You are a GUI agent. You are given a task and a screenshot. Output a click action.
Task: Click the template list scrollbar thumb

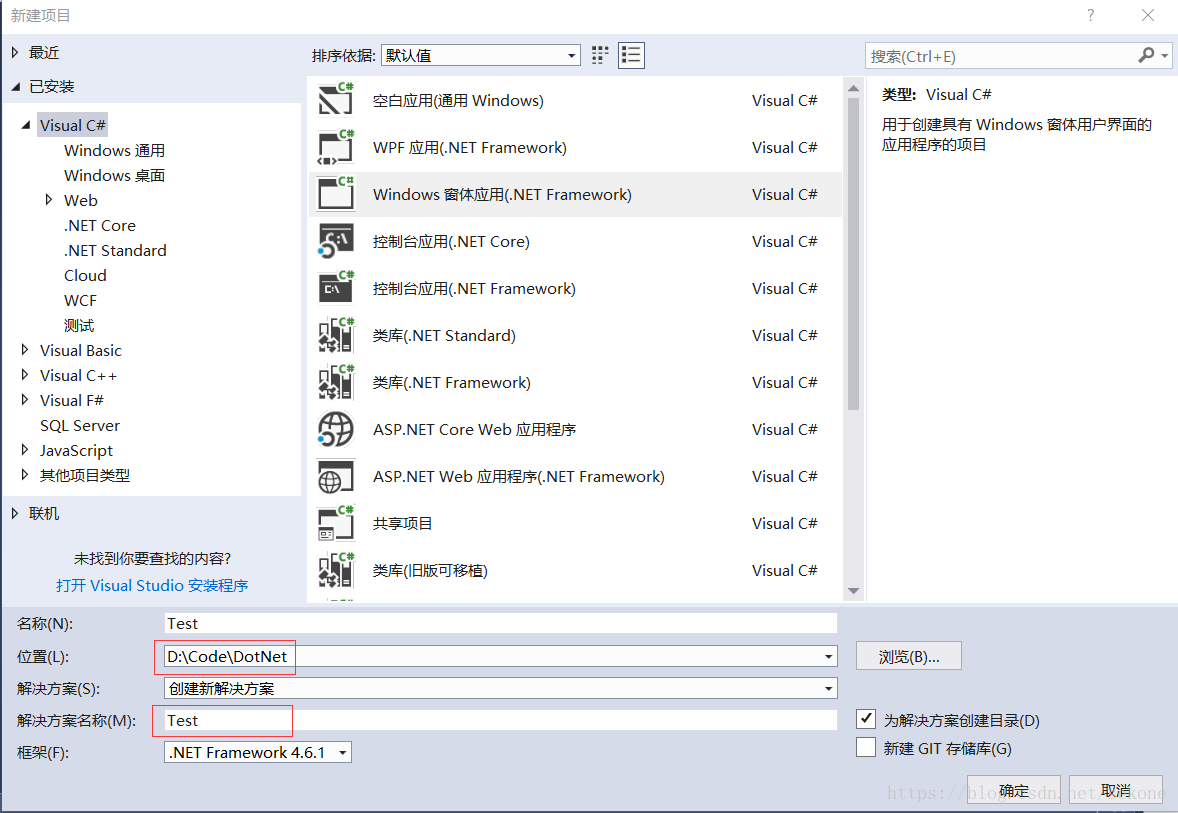853,253
